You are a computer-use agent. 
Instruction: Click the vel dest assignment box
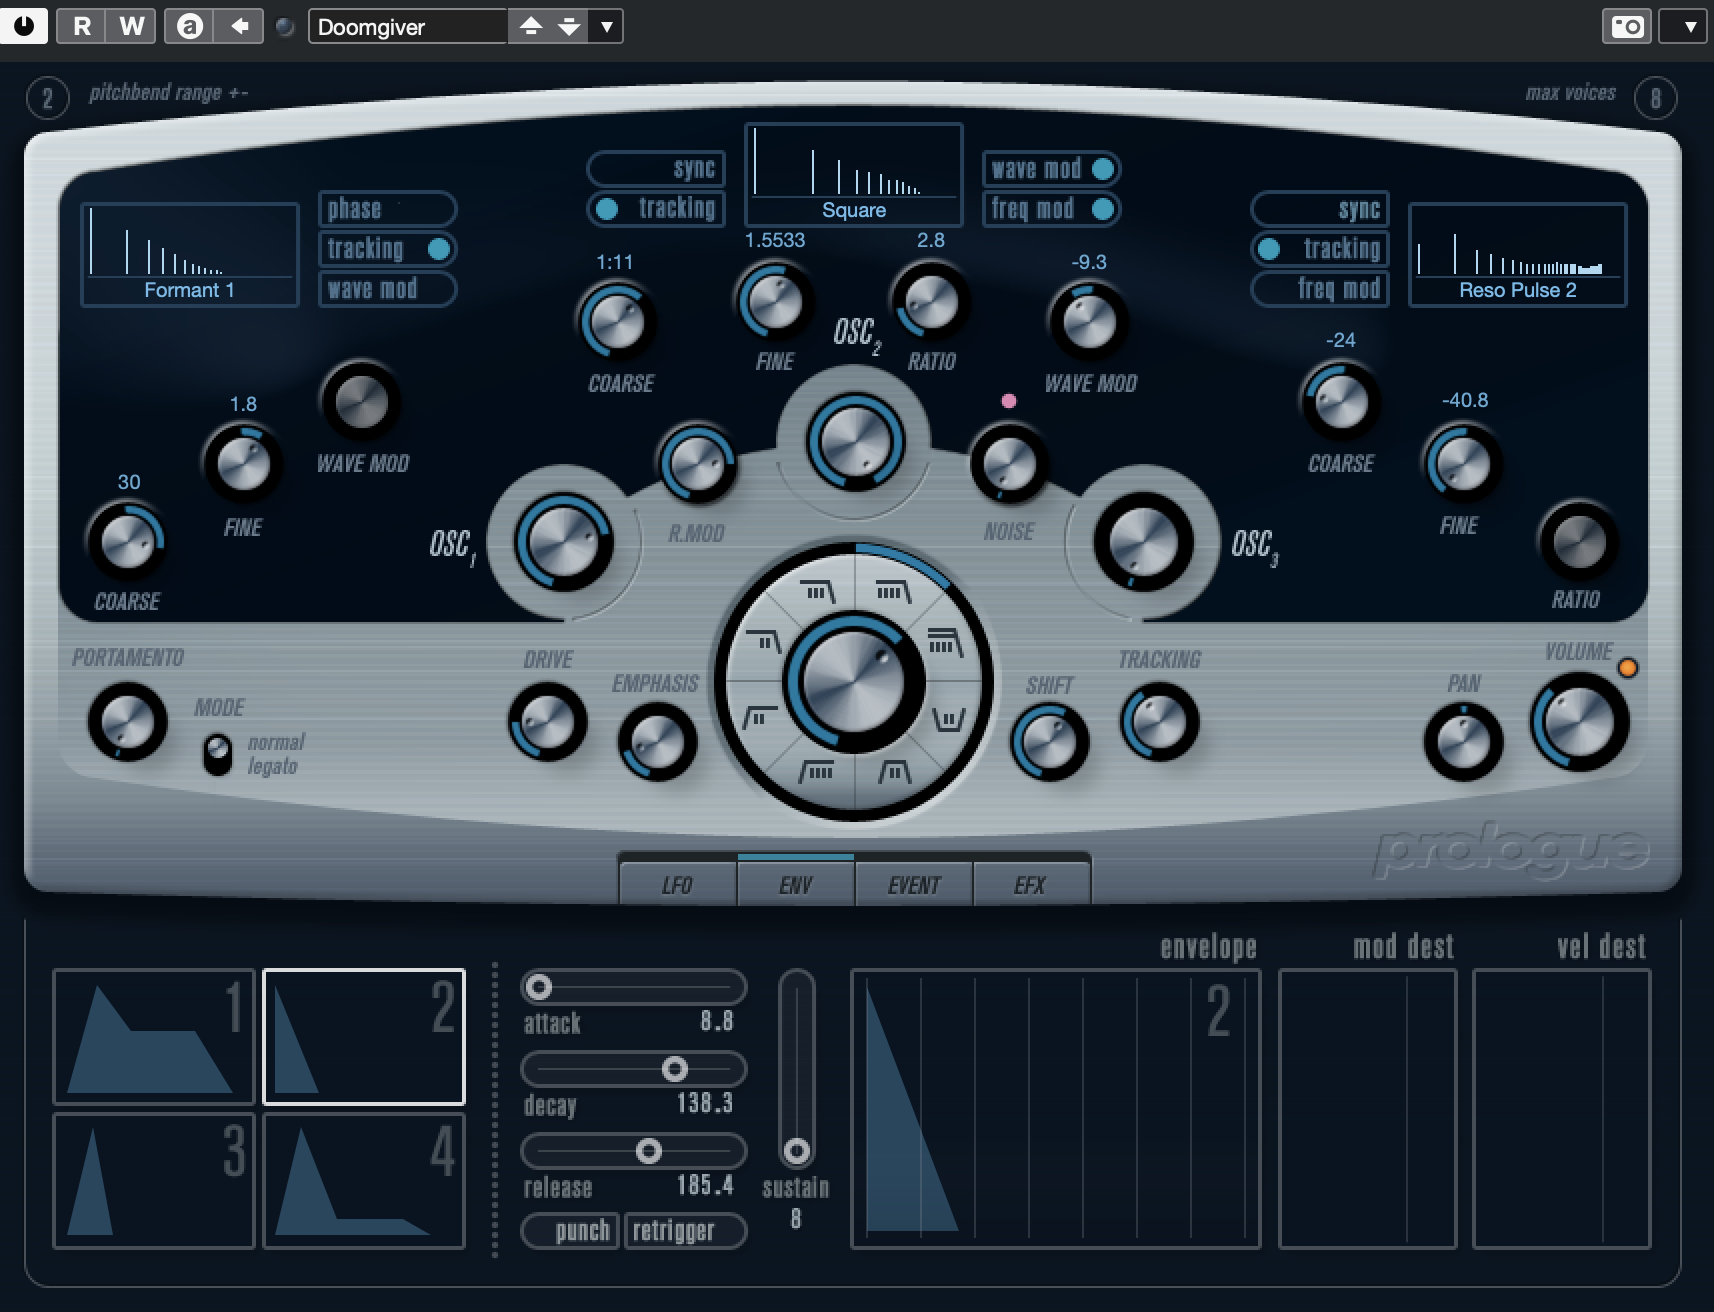pyautogui.click(x=1561, y=1109)
